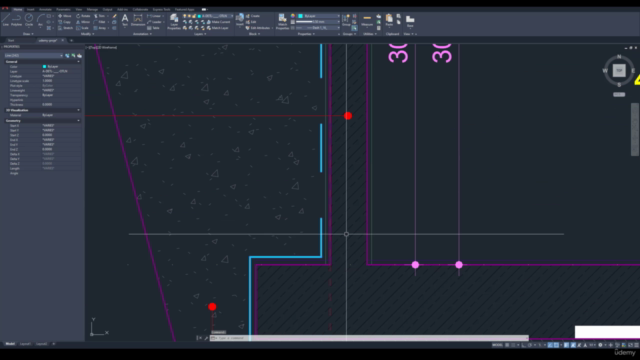Activate the Fillet command
The image size is (640, 360).
pyautogui.click(x=99, y=22)
